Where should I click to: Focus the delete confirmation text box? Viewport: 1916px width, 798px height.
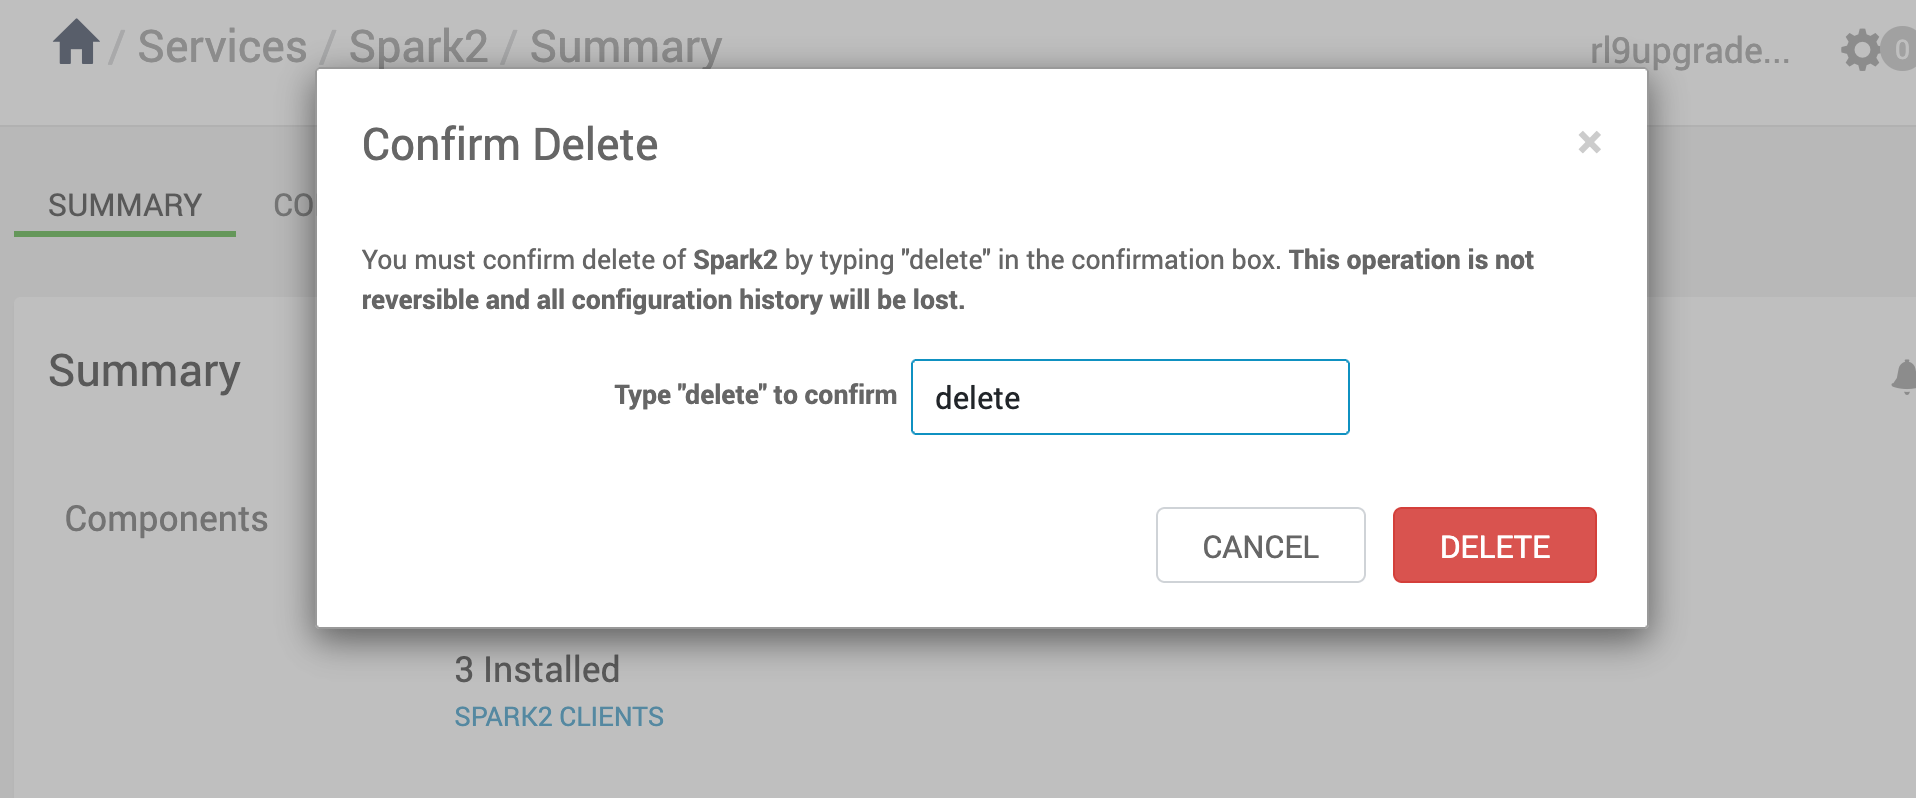click(1130, 397)
